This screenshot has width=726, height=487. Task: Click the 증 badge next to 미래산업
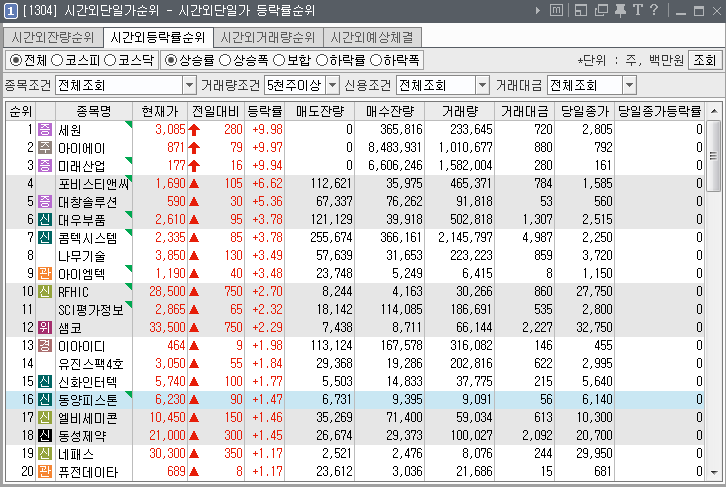(44, 165)
